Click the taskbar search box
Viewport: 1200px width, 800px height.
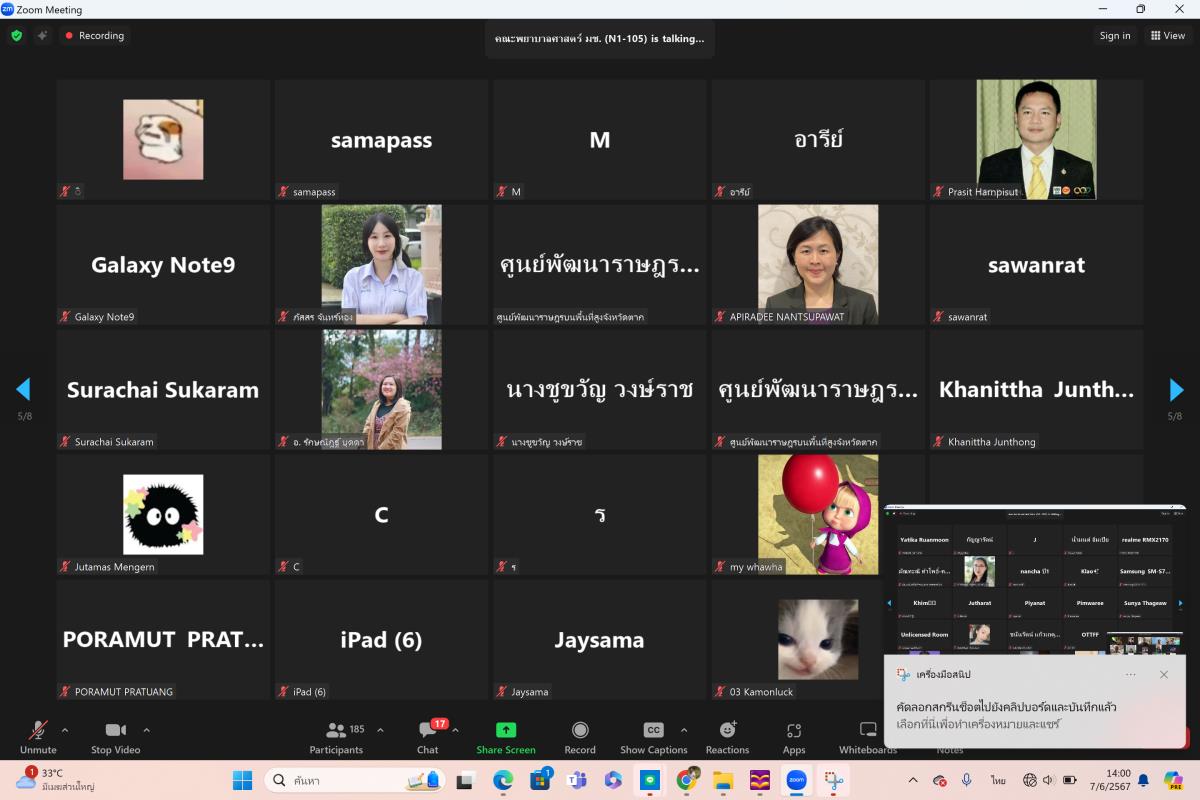pyautogui.click(x=355, y=780)
